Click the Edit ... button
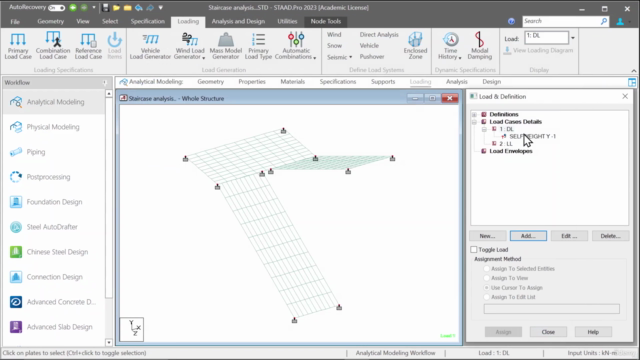 569,236
